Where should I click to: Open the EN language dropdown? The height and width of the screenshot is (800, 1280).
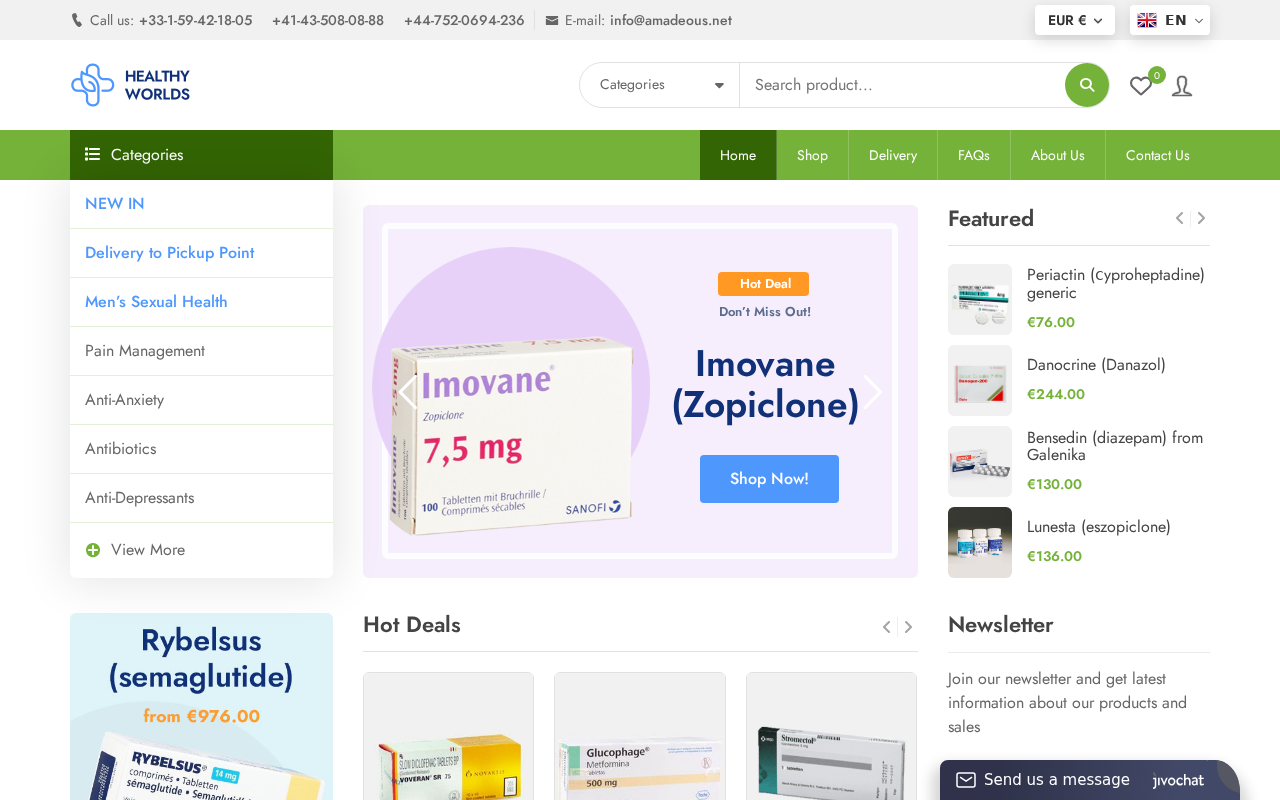click(1170, 20)
